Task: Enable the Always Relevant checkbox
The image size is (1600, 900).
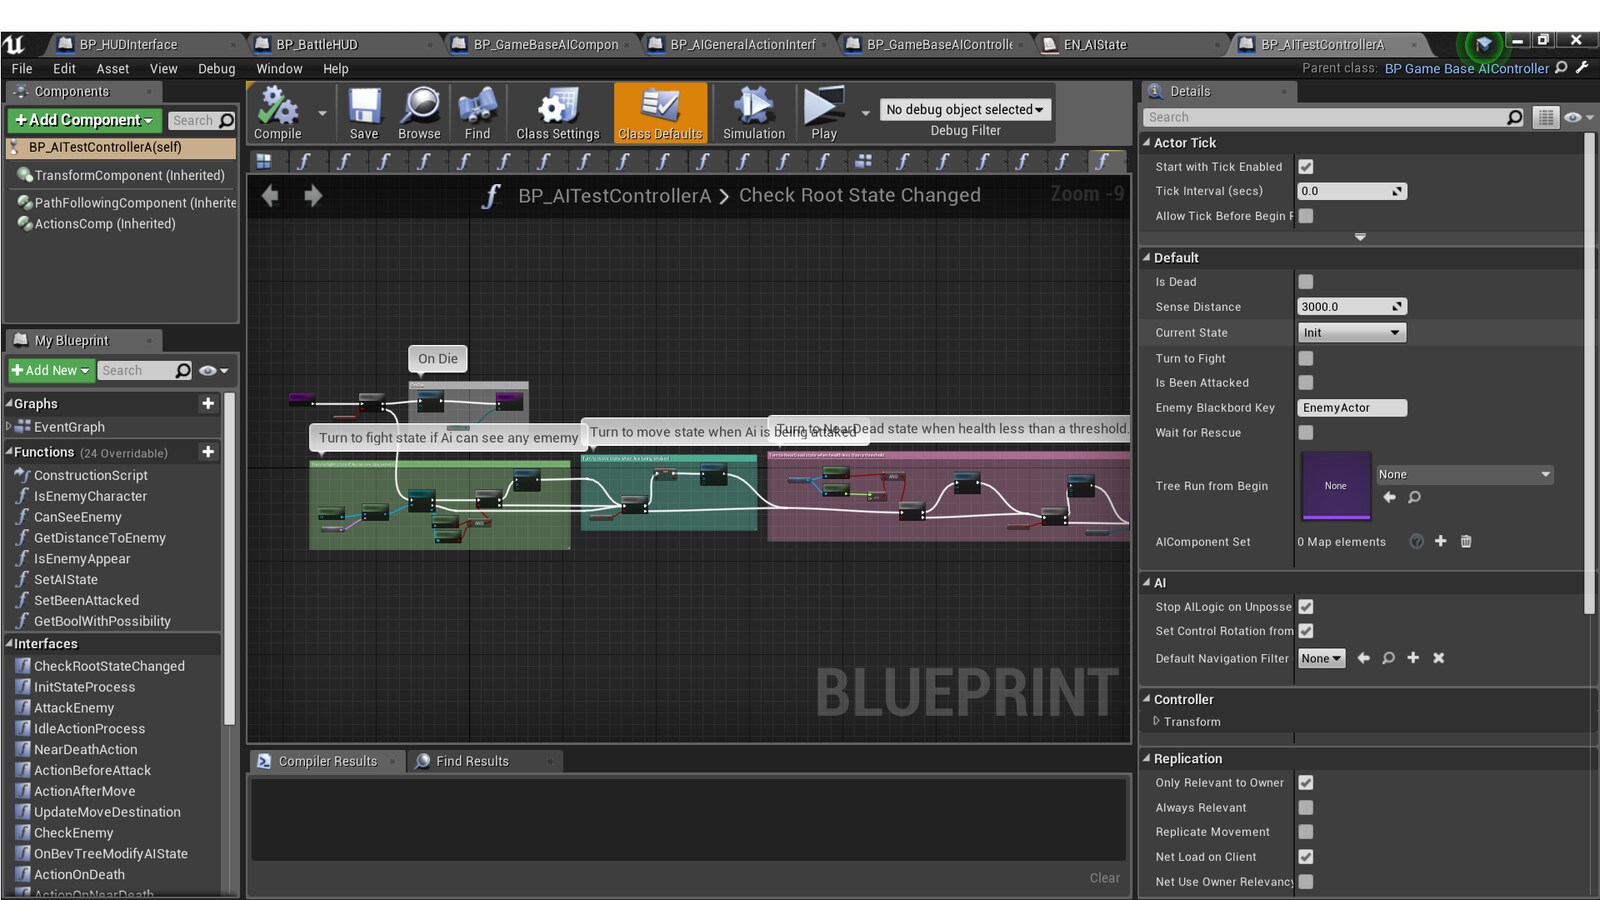Action: click(1306, 807)
